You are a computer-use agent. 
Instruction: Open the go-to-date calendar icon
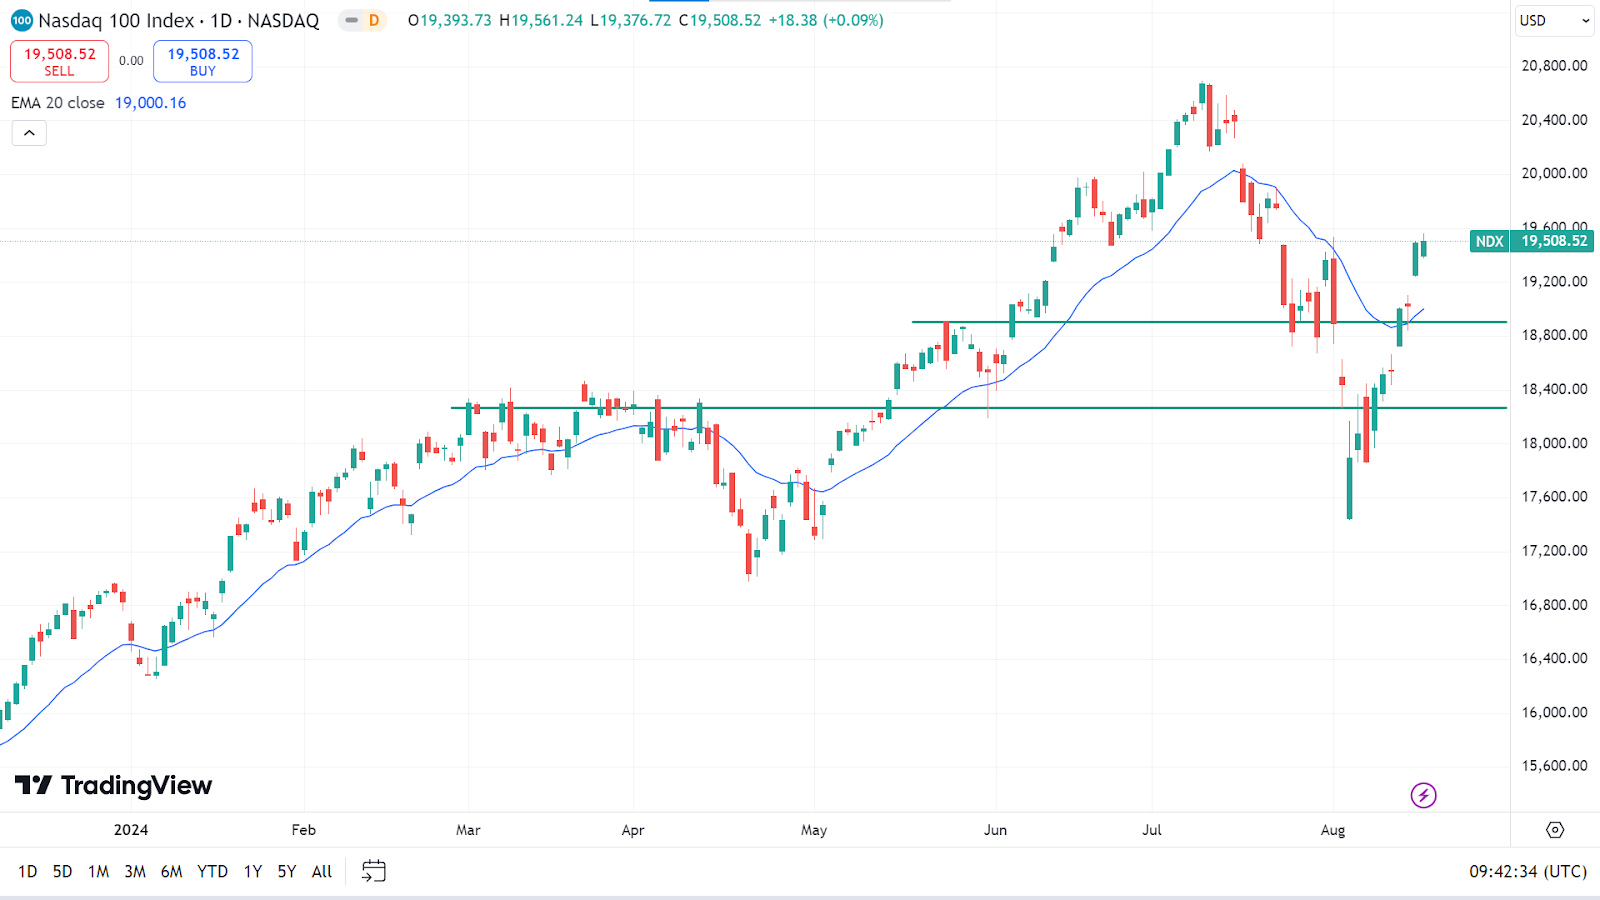point(374,871)
